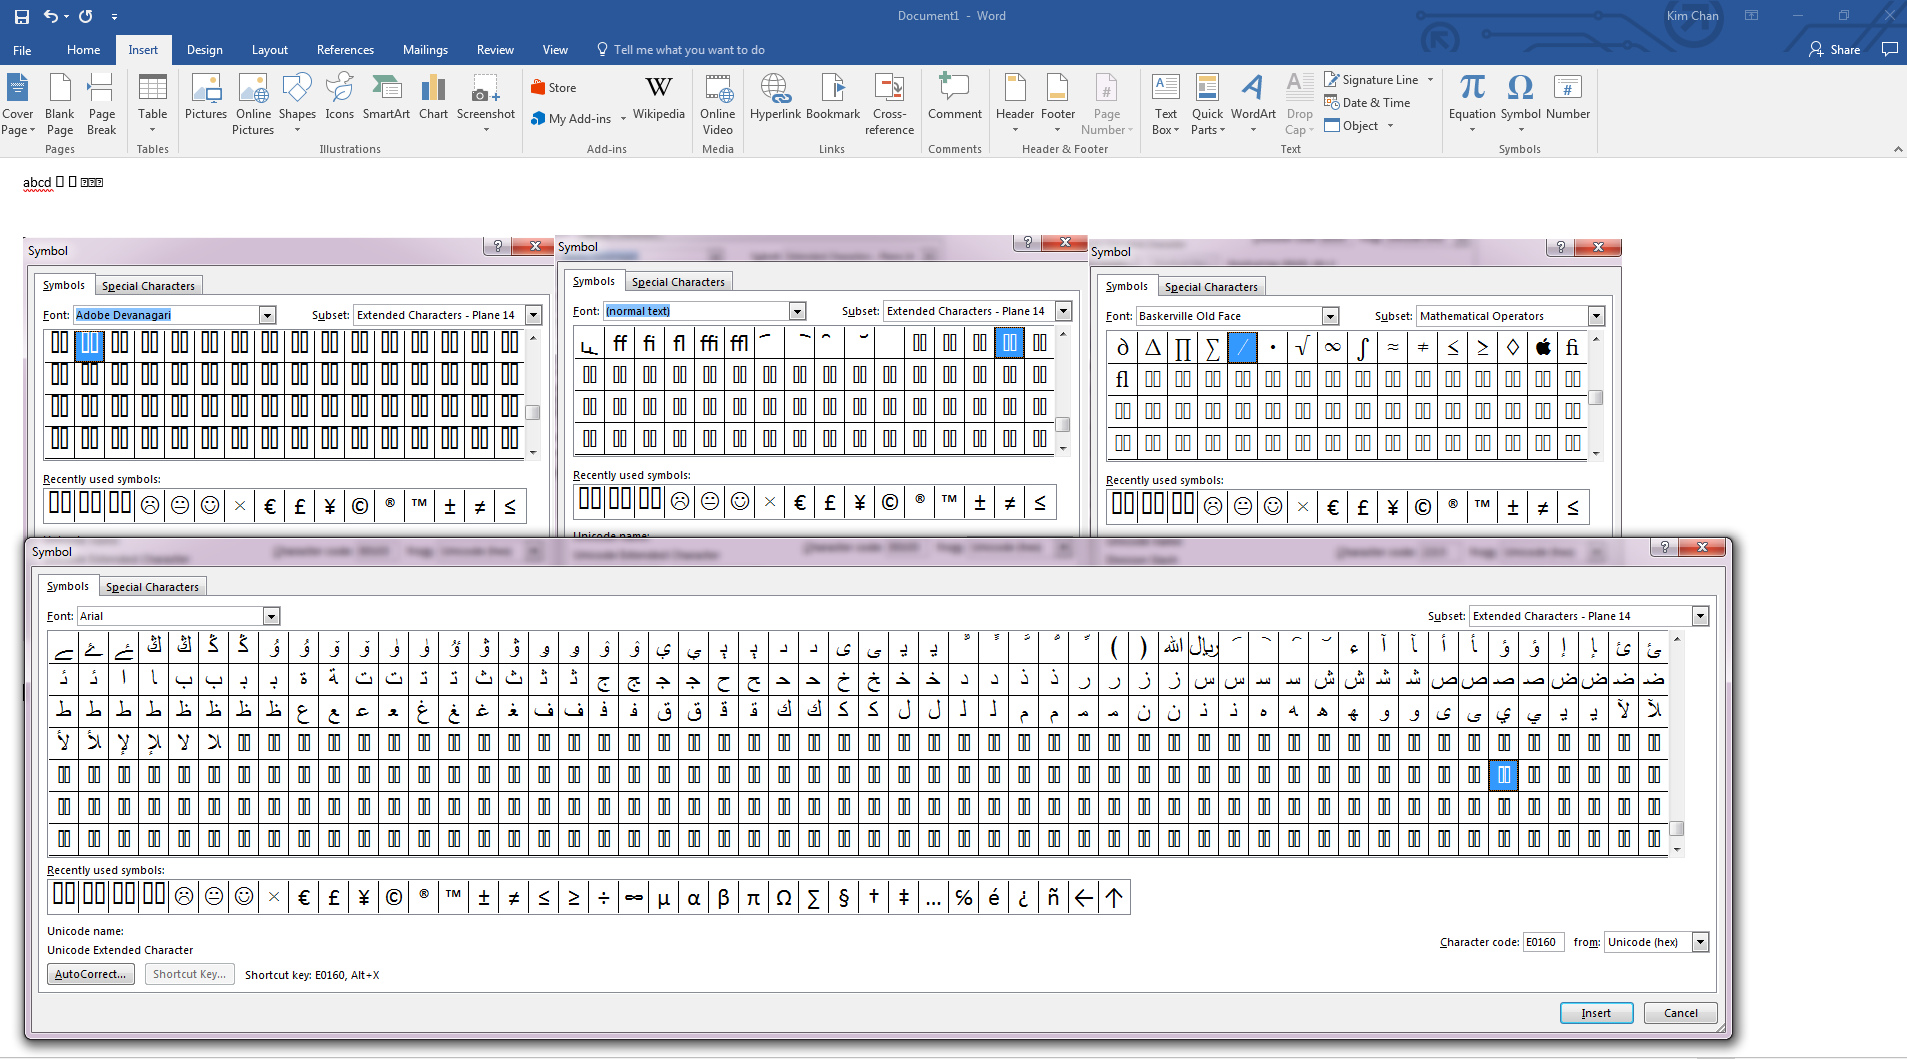The width and height of the screenshot is (1907, 1059).
Task: Insert a new Comment
Action: [955, 97]
